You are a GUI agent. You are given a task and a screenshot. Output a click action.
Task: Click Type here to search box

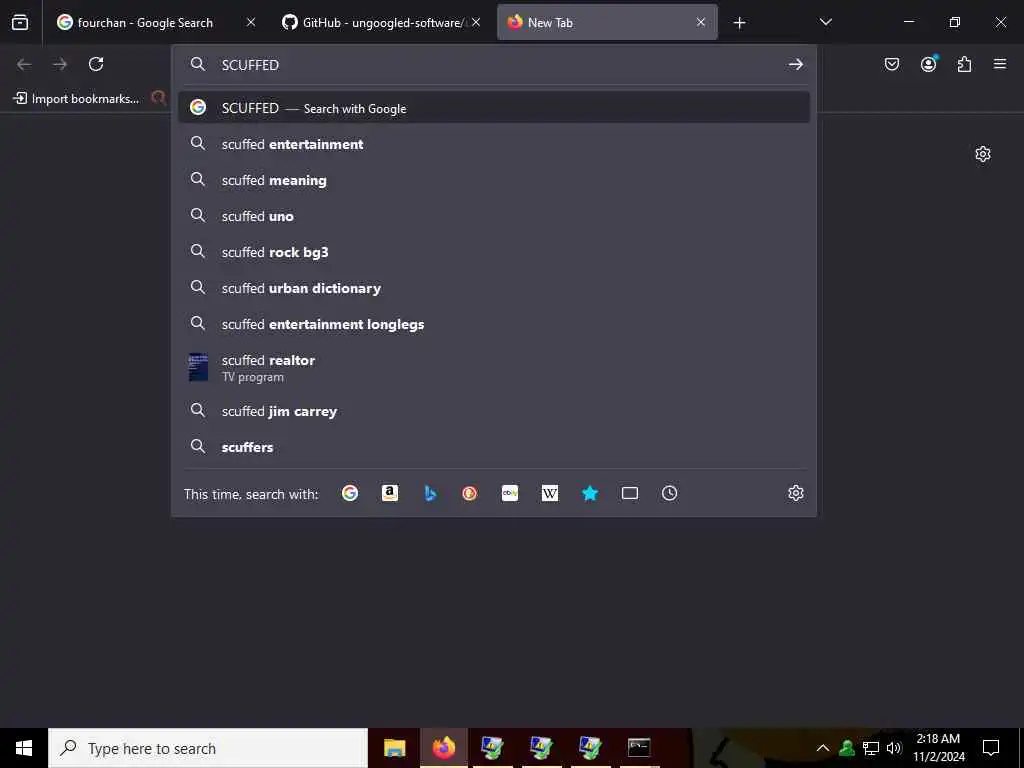pyautogui.click(x=208, y=748)
